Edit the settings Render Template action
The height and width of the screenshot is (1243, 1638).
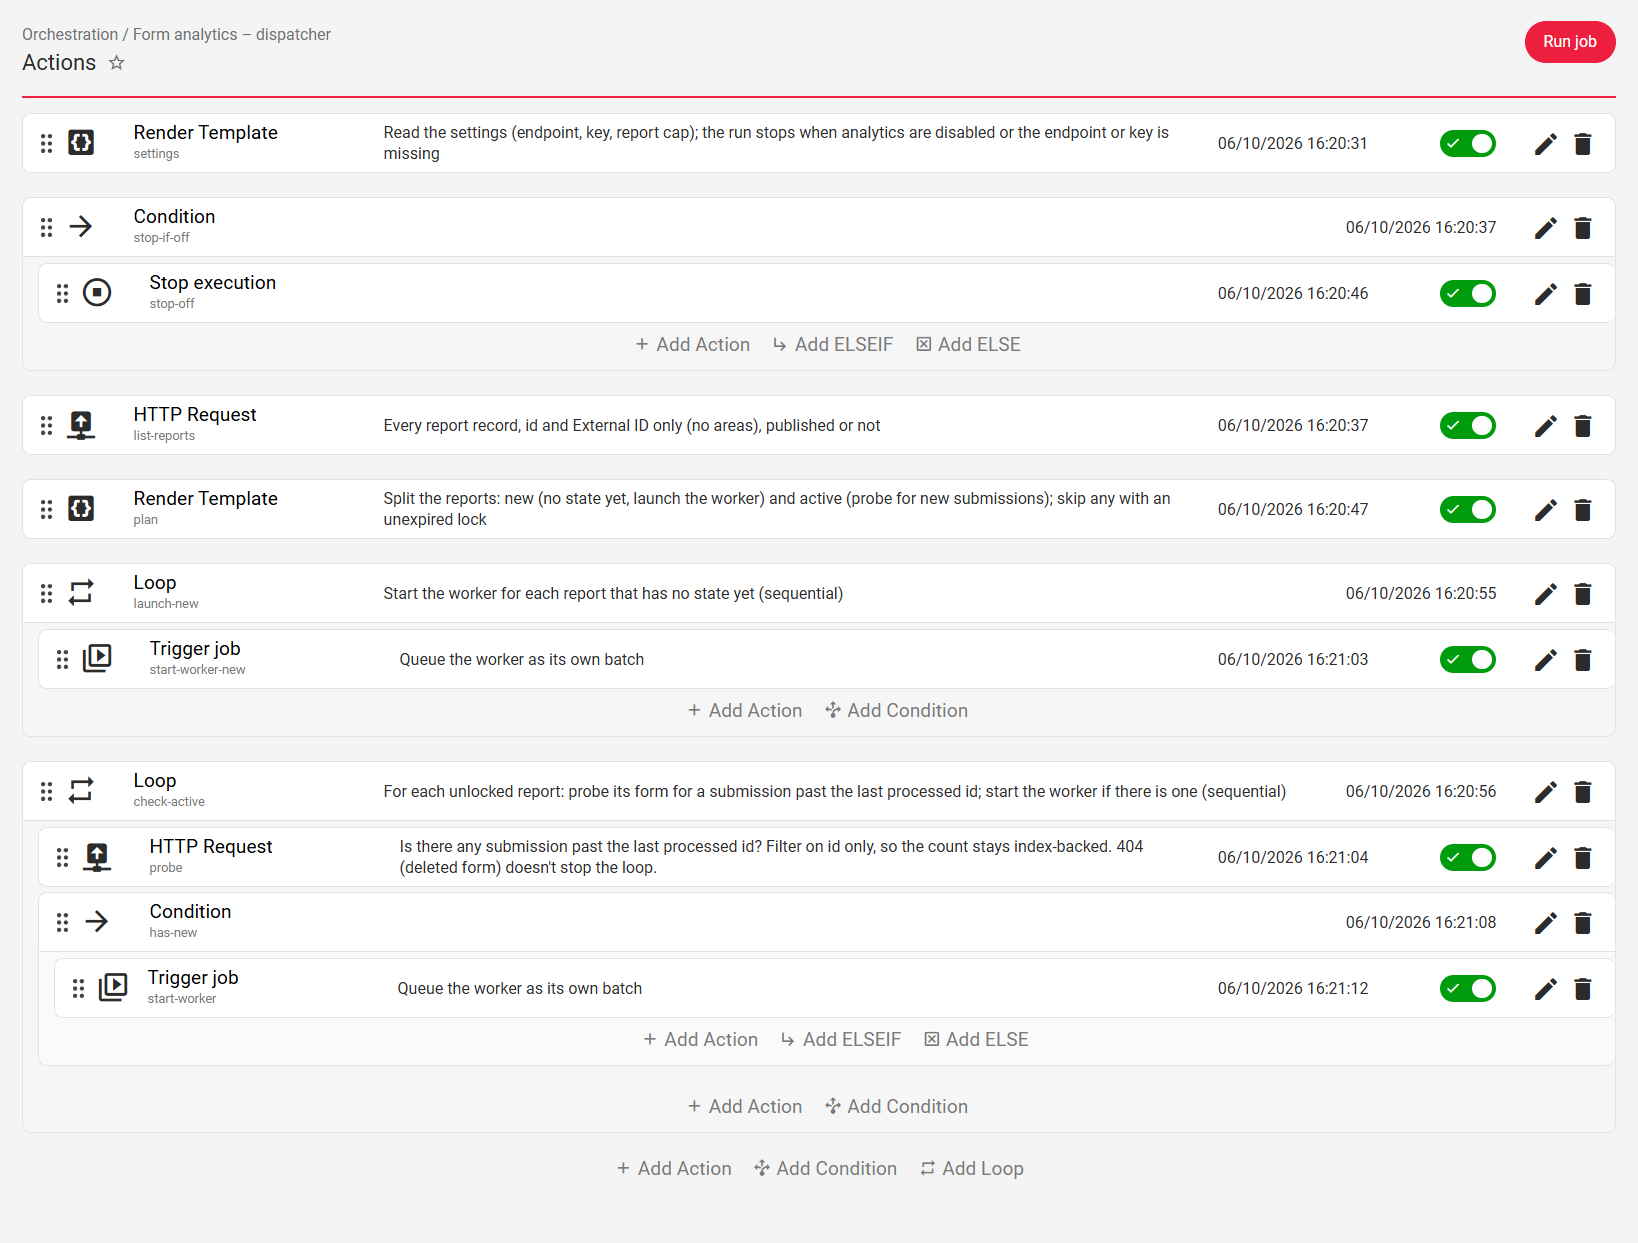pyautogui.click(x=1545, y=144)
